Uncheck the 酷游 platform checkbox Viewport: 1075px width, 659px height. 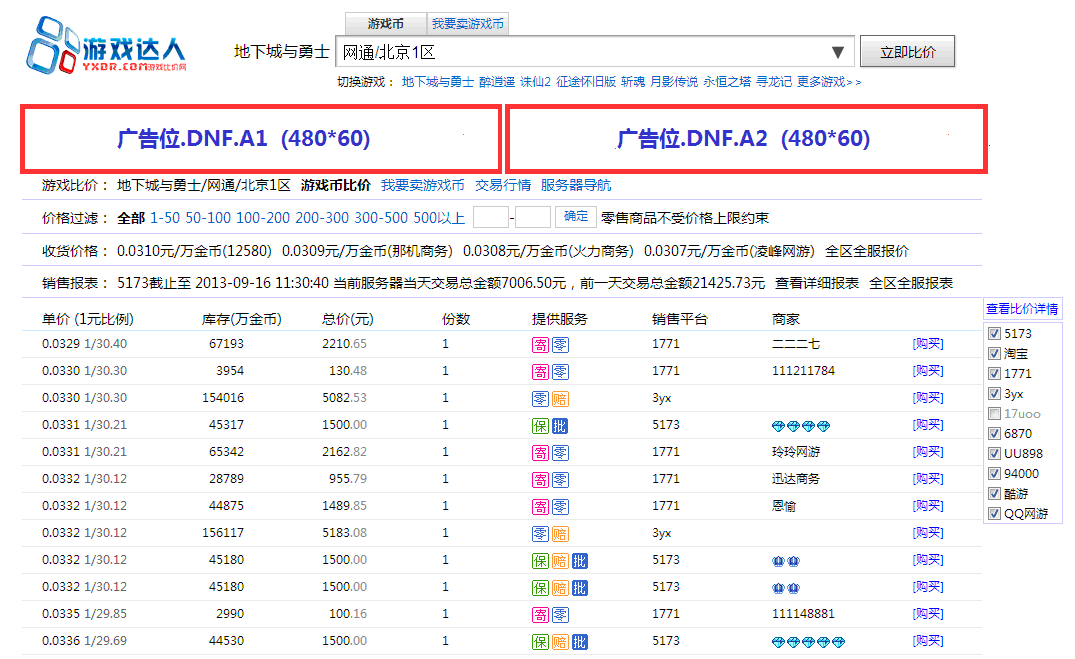click(x=994, y=494)
